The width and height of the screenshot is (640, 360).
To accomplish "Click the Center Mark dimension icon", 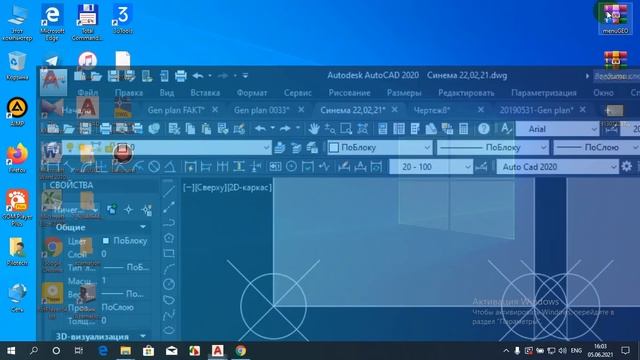I will pyautogui.click(x=291, y=167).
